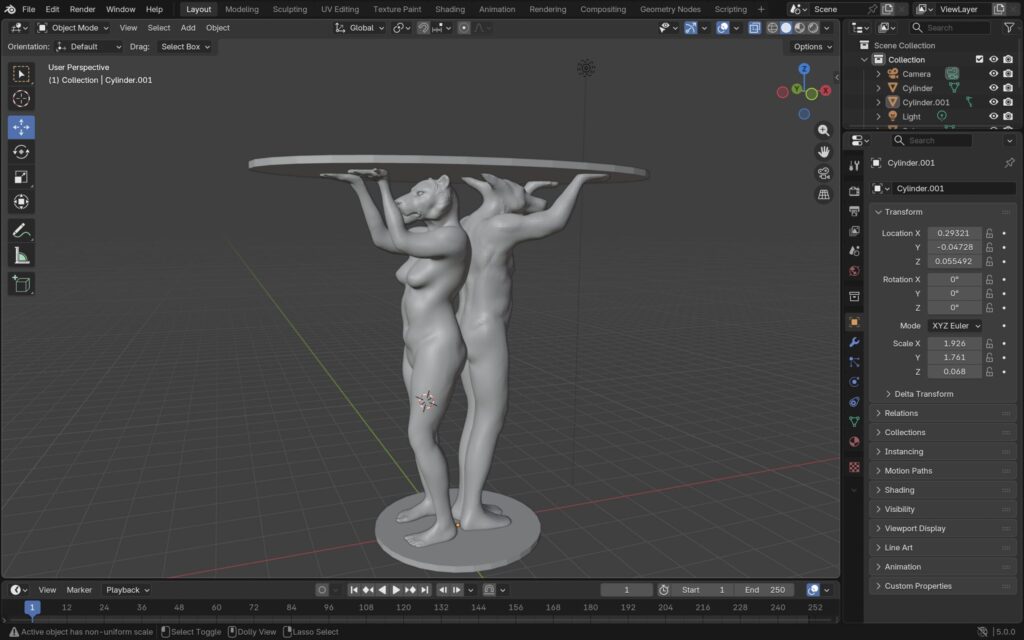Expand the Relations panel
1024x640 pixels.
[x=901, y=413]
